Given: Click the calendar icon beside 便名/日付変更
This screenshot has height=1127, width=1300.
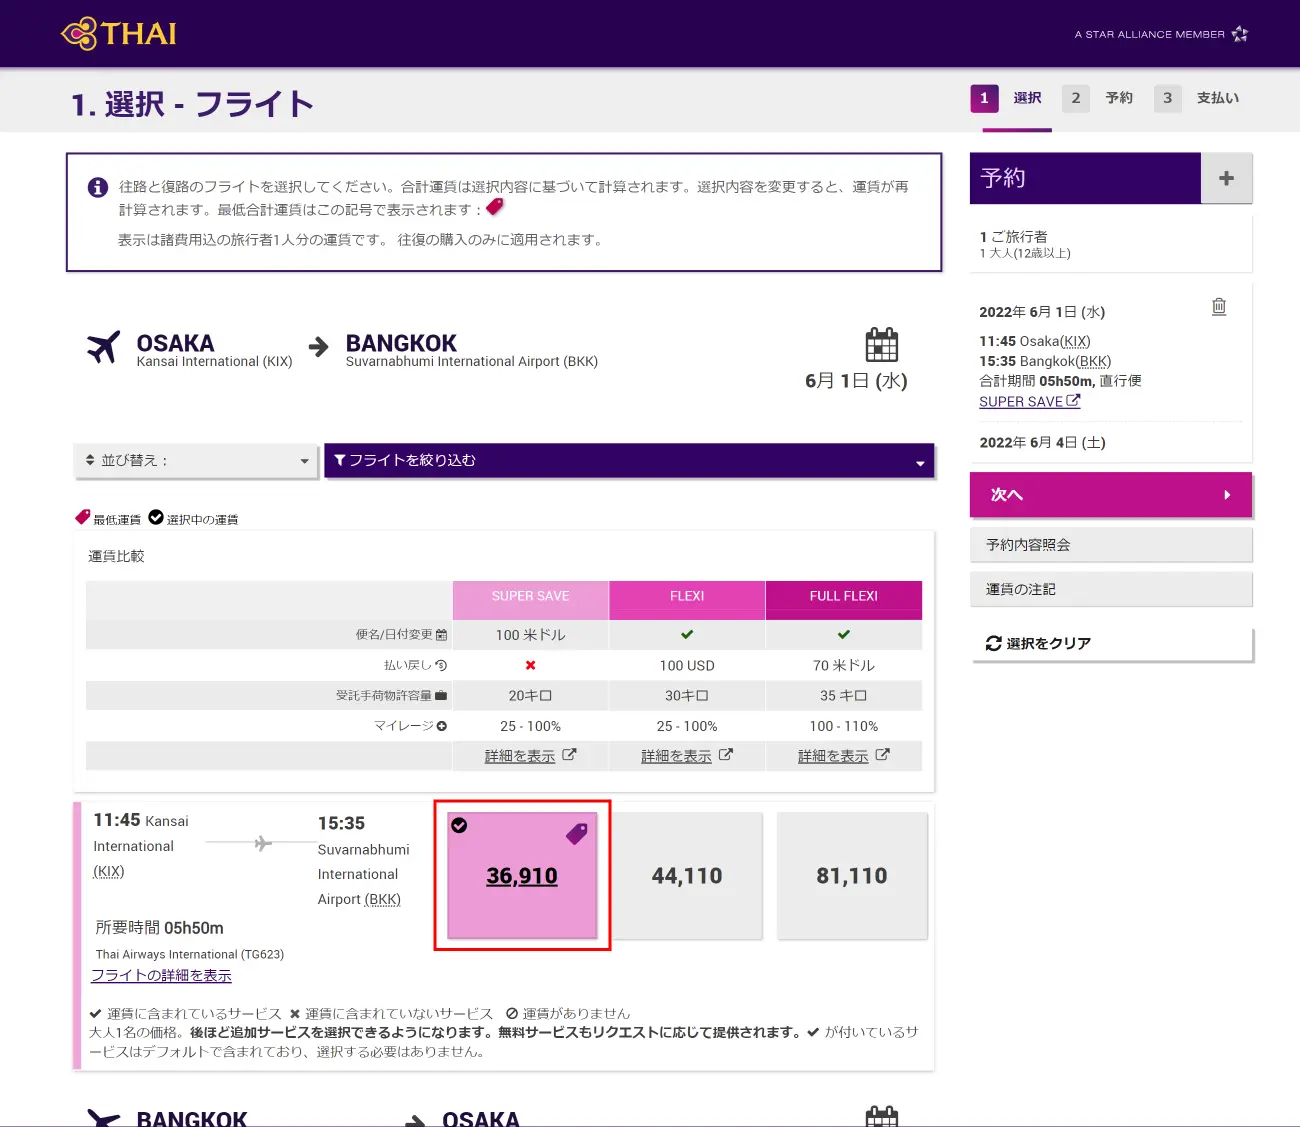Looking at the screenshot, I should [x=441, y=635].
